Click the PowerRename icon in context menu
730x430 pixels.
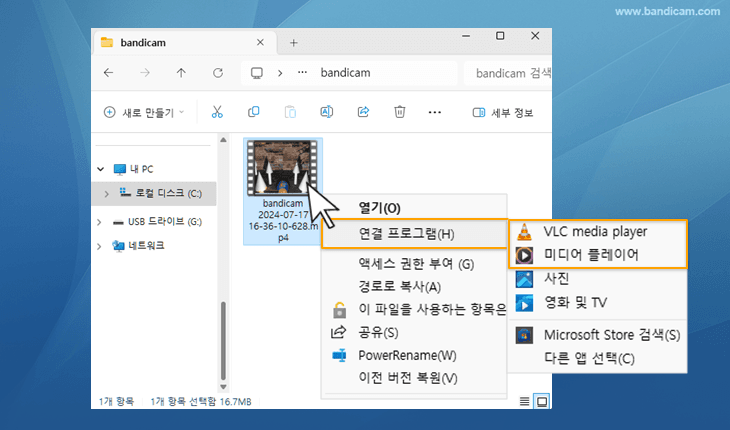[x=339, y=356]
